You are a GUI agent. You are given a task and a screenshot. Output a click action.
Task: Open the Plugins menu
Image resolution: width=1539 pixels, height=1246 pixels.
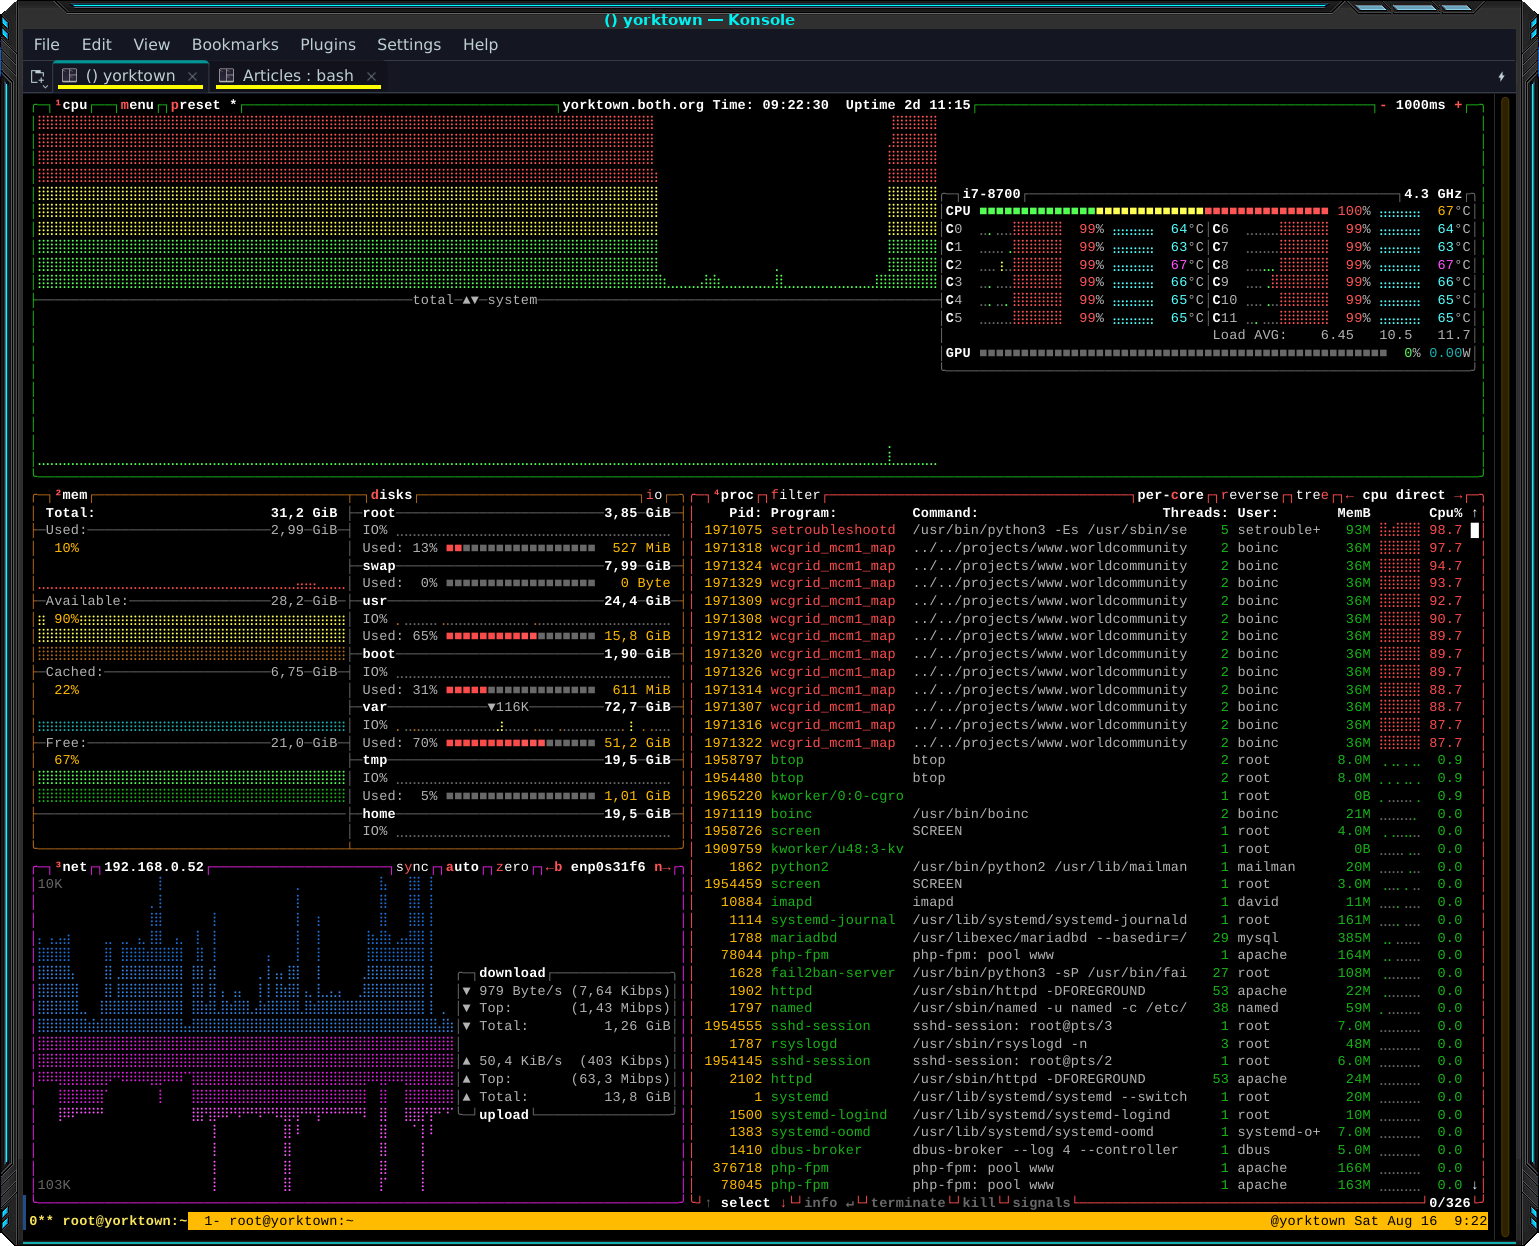[x=328, y=45]
